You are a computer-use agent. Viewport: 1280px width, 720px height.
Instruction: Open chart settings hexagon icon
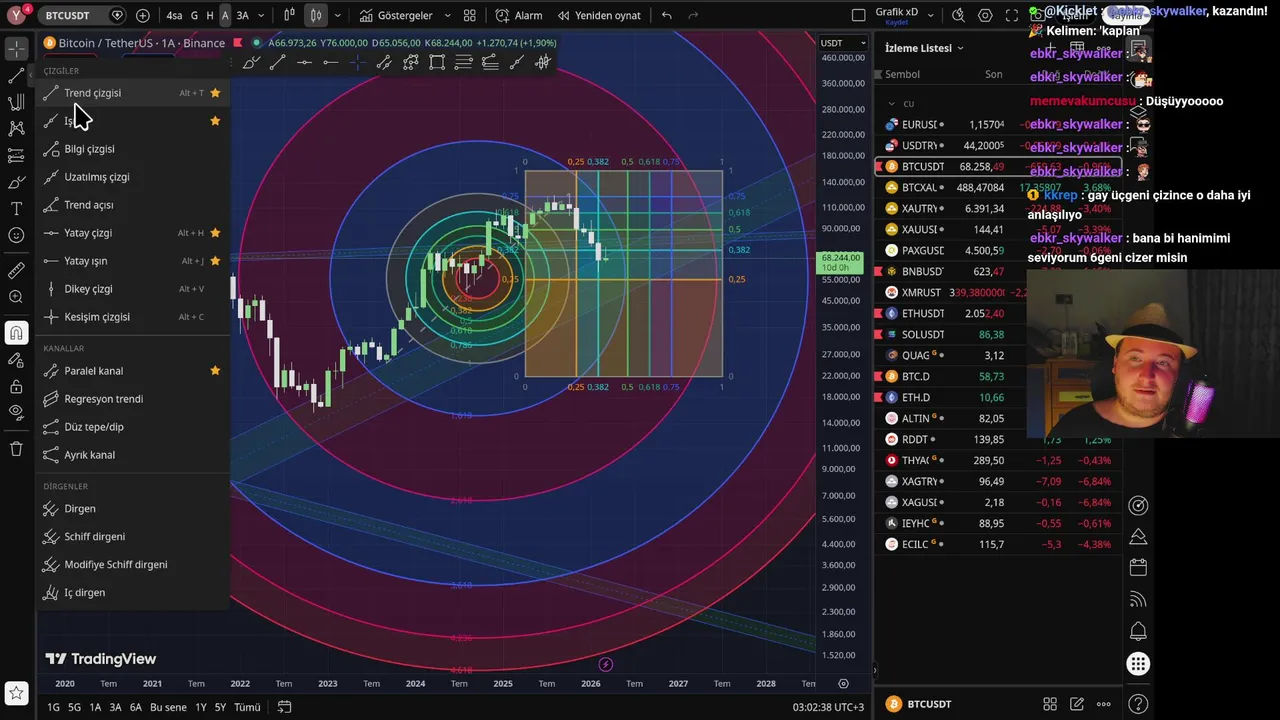point(985,15)
